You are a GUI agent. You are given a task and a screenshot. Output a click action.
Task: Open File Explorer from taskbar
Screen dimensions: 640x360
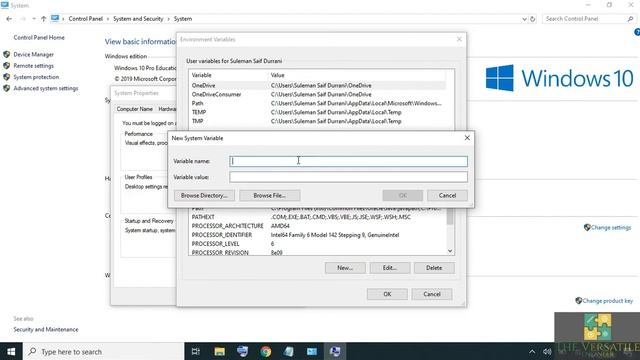(220, 351)
